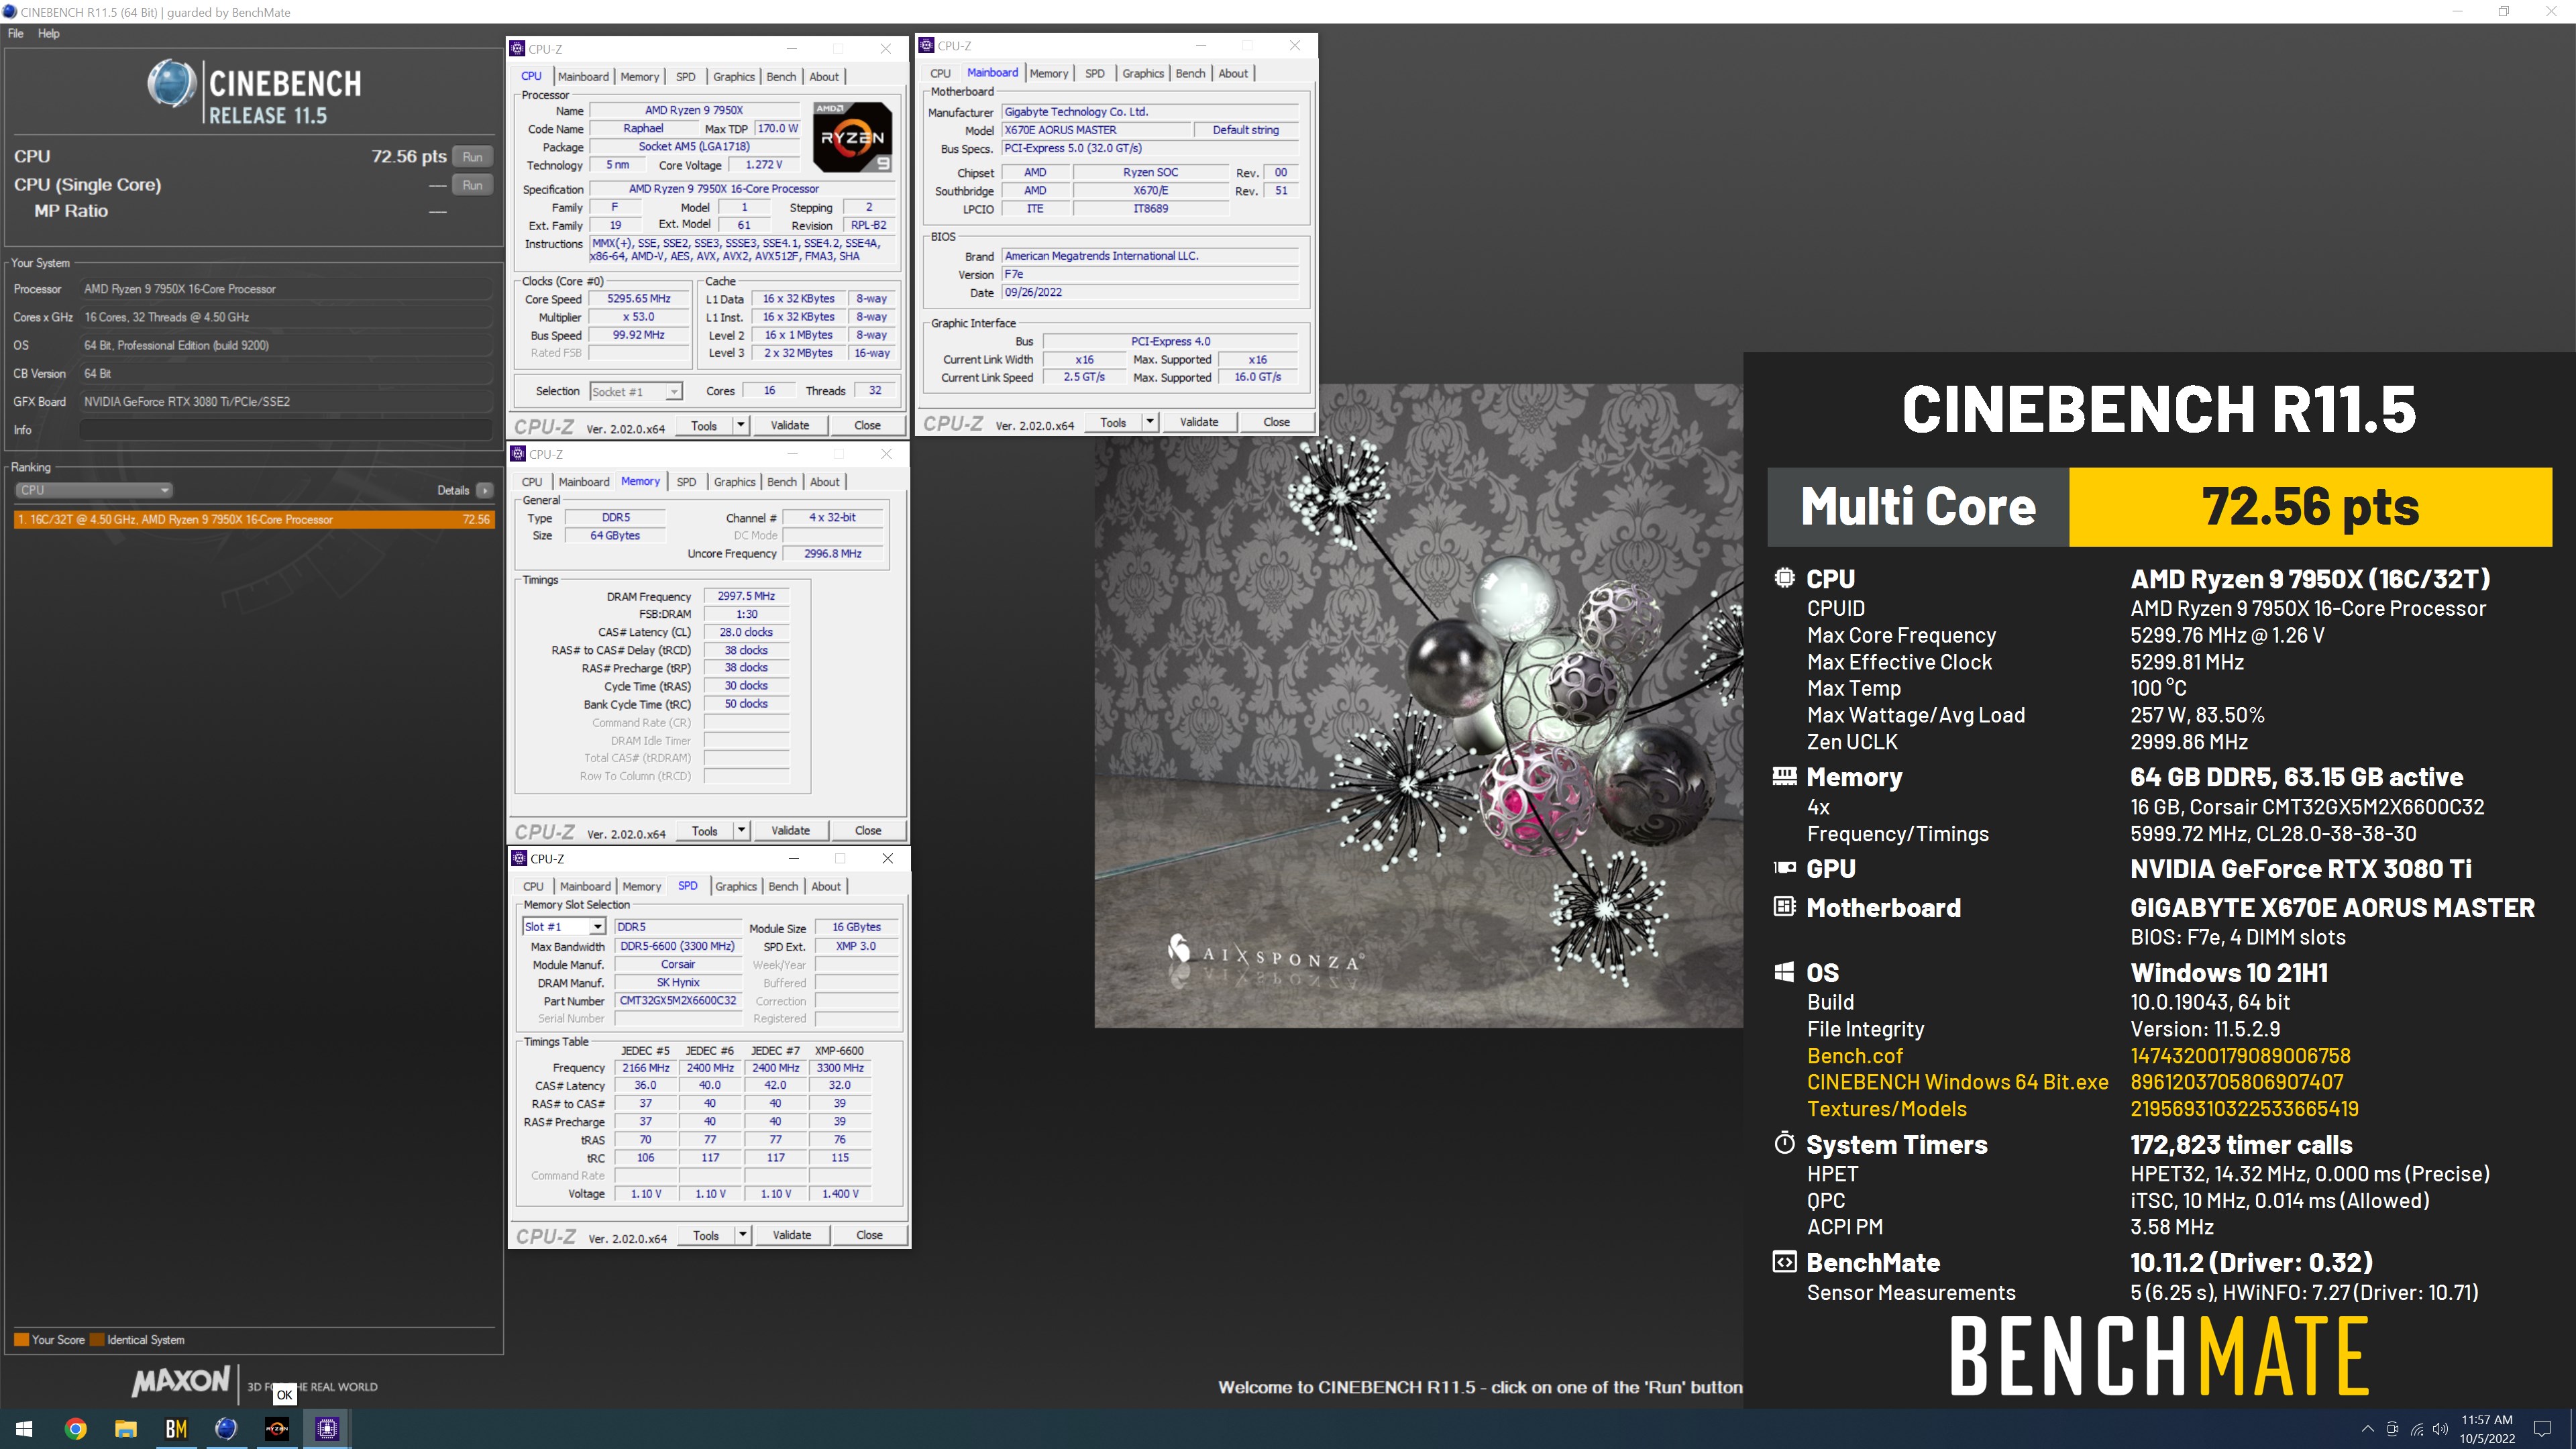The width and height of the screenshot is (2576, 1449).
Task: Activate the Cinebench blue sphere taskbar icon
Action: (x=226, y=1429)
